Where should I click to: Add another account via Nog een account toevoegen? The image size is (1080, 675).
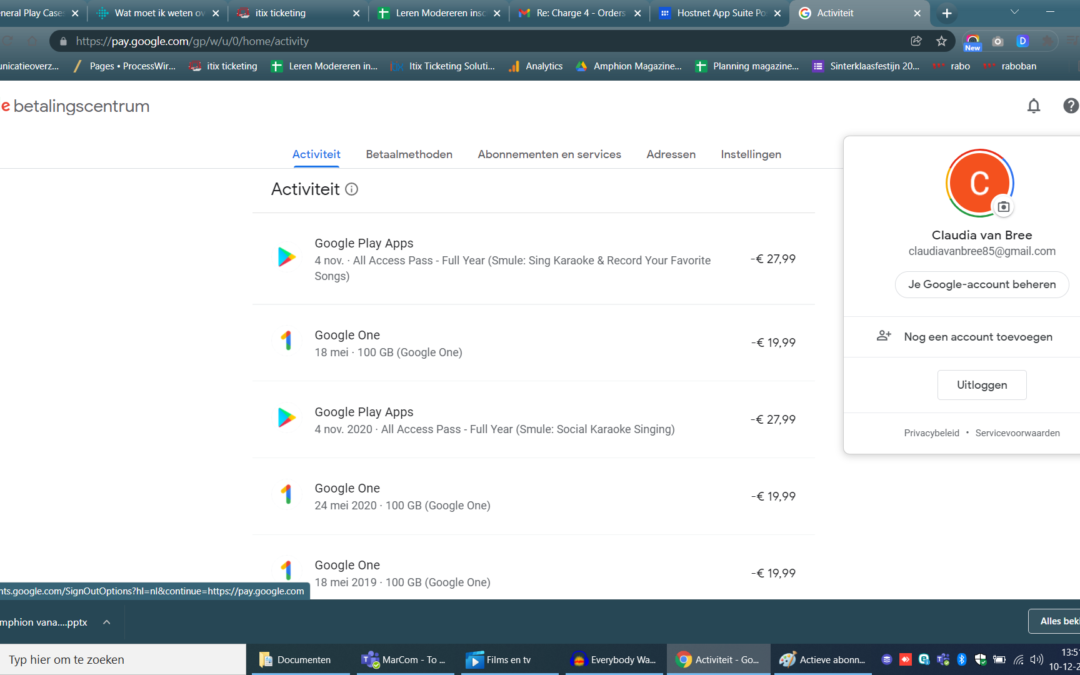click(x=964, y=337)
